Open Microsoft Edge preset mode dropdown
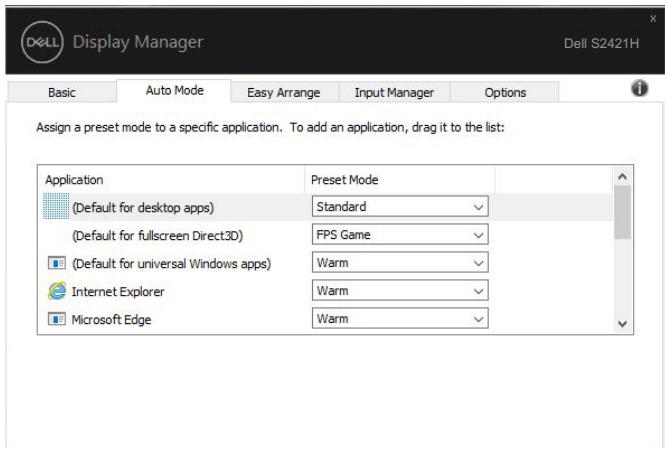665x451 pixels. point(400,319)
